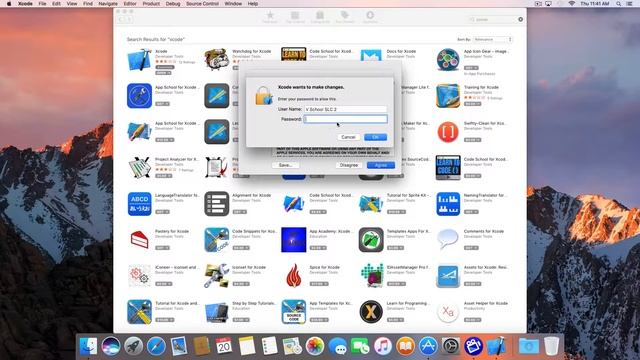Open the Debug menu
This screenshot has width=640, height=360.
point(173,4)
